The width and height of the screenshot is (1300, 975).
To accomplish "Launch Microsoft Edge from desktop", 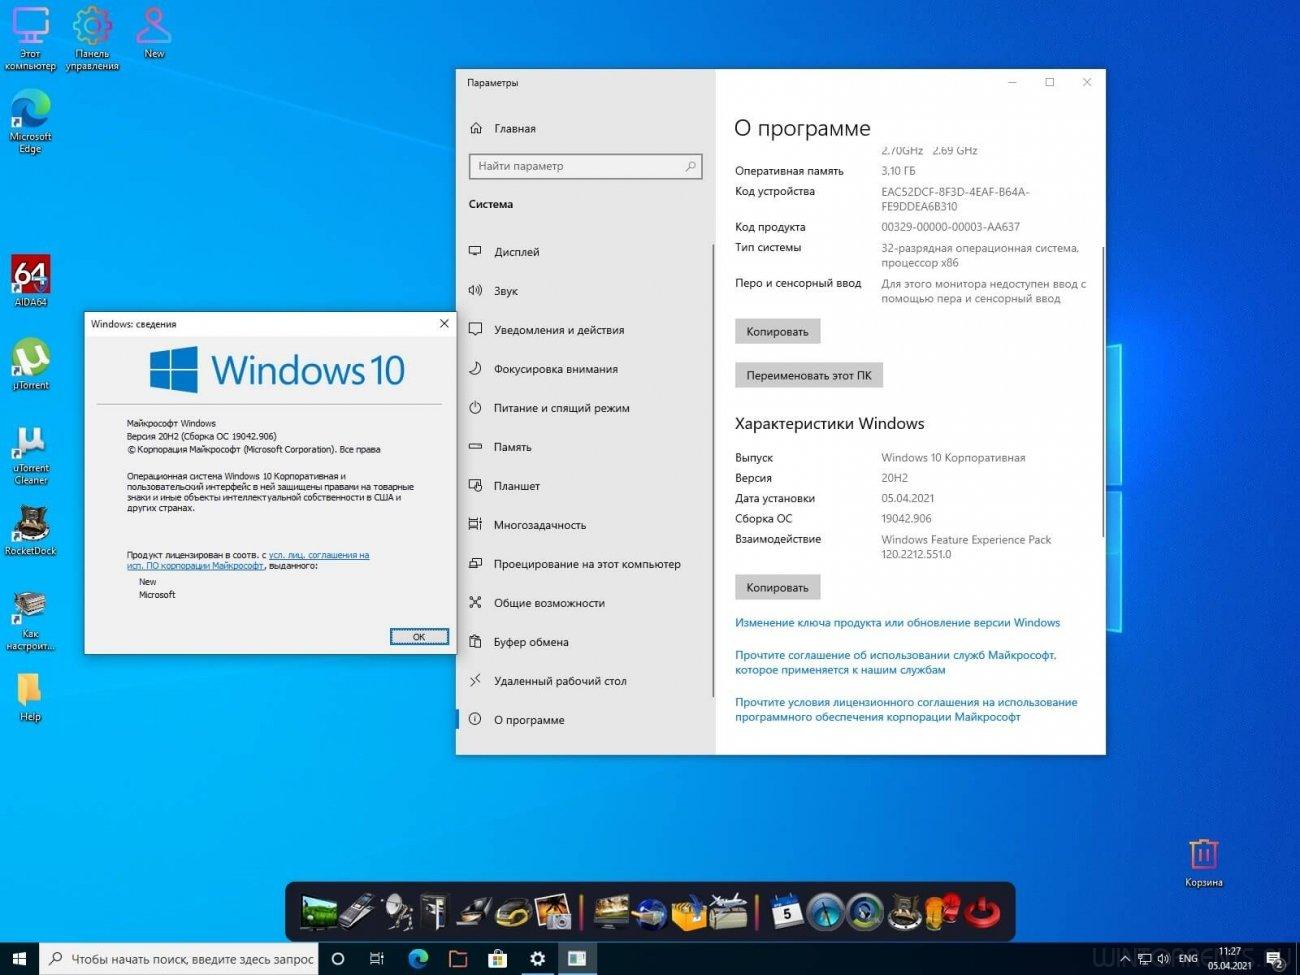I will [x=30, y=121].
